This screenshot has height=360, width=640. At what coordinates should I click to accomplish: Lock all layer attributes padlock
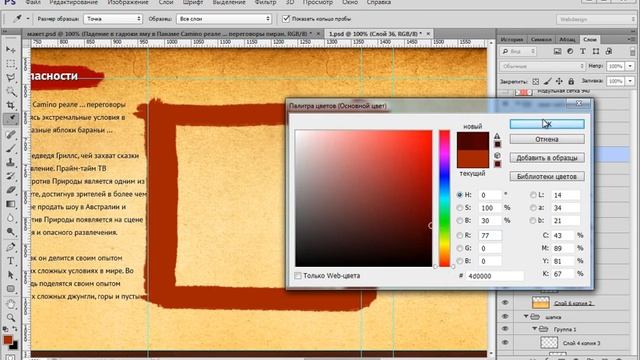point(571,82)
